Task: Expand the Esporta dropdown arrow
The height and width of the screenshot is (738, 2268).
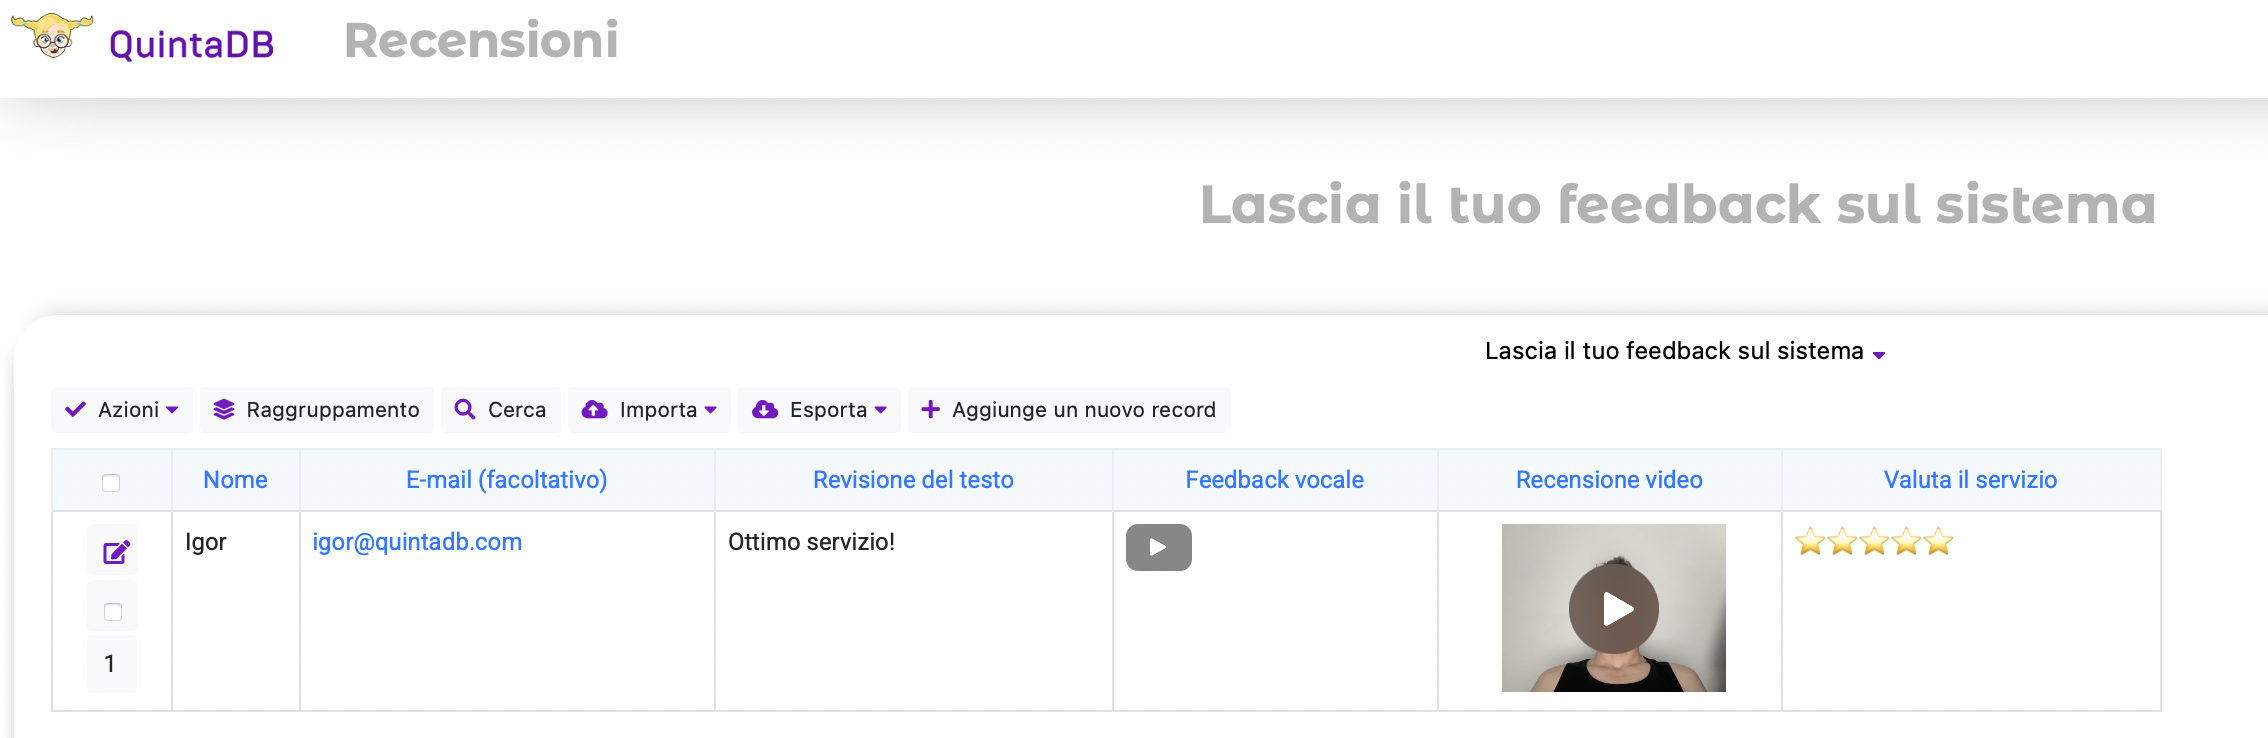Action: [x=881, y=410]
